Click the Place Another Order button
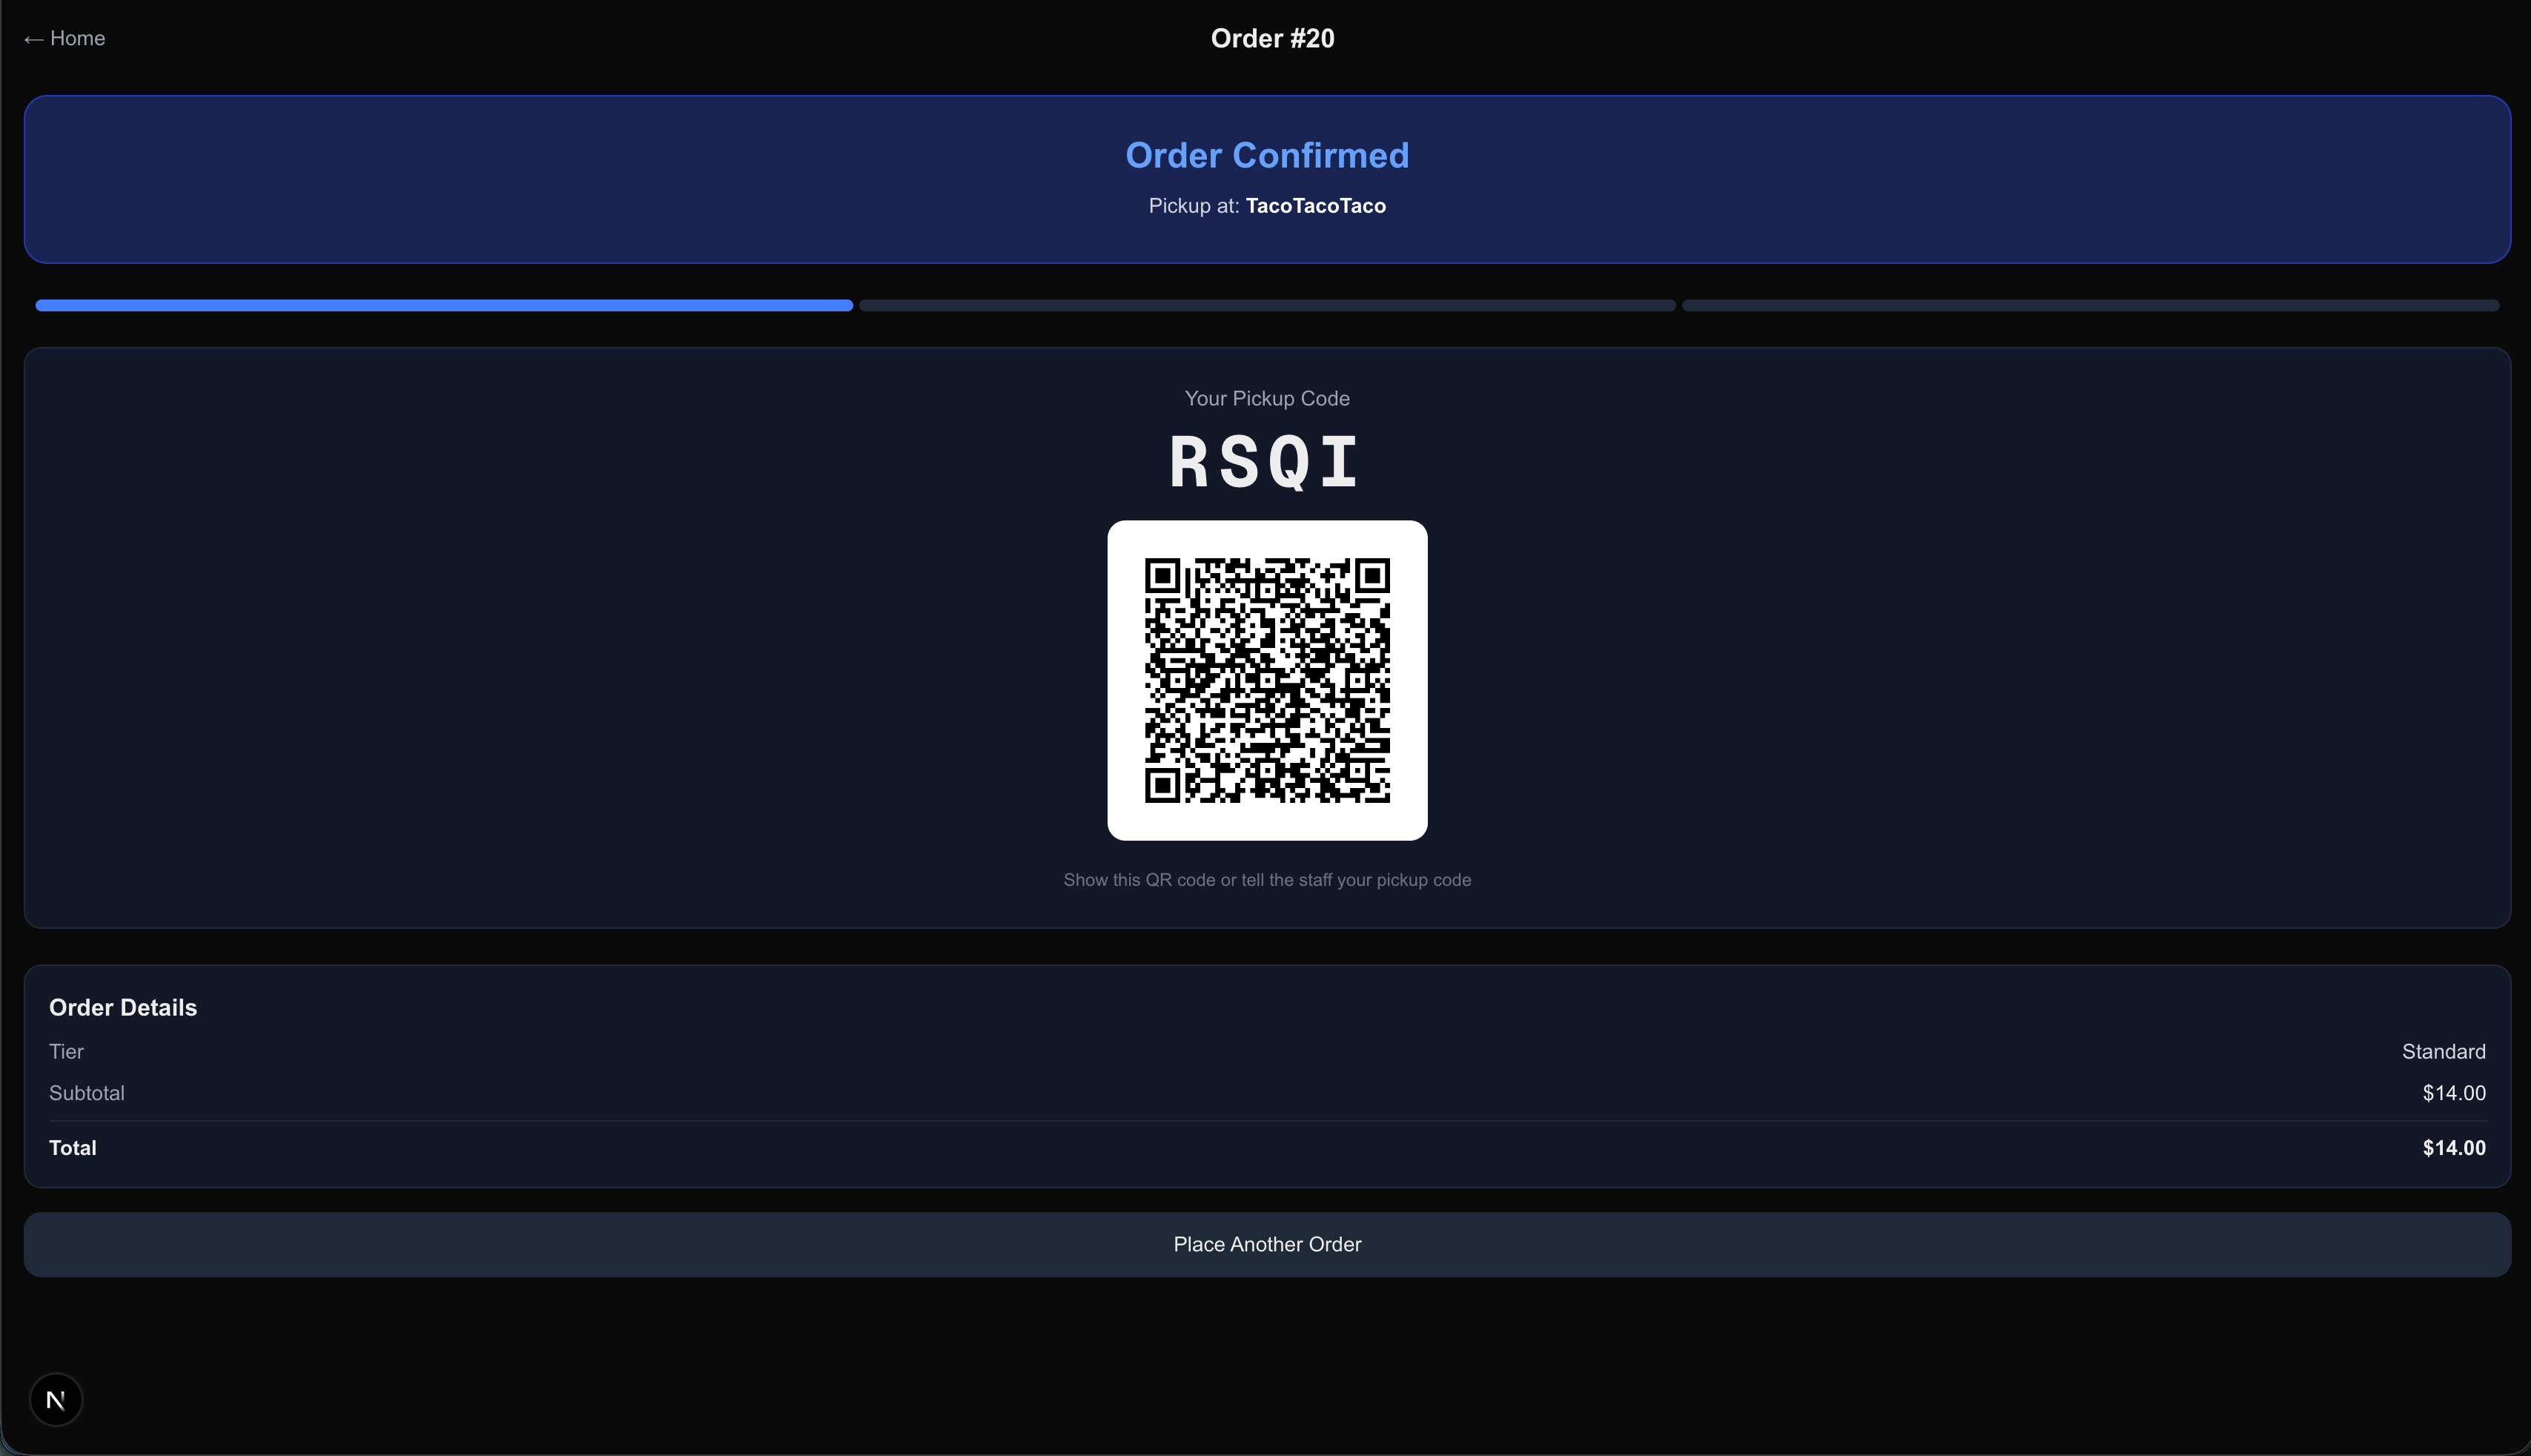 (1267, 1244)
